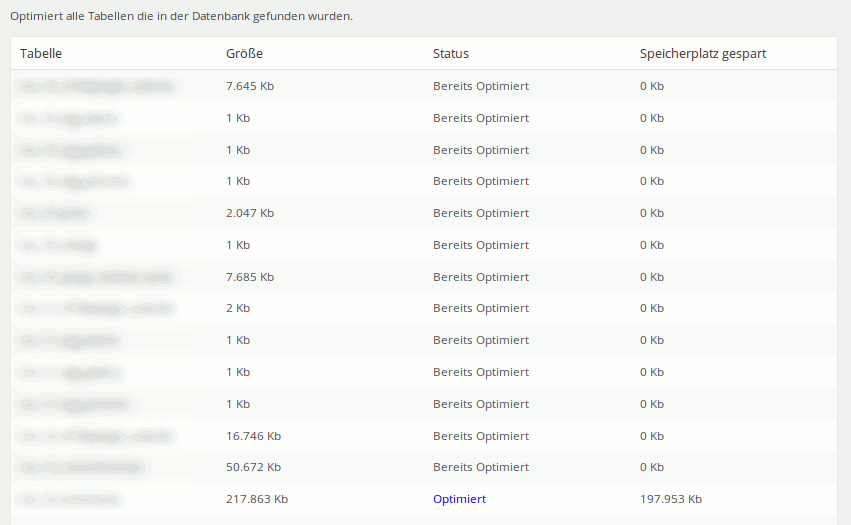Select the 50.672 Kb size cell
Image resolution: width=851 pixels, height=525 pixels.
point(253,467)
